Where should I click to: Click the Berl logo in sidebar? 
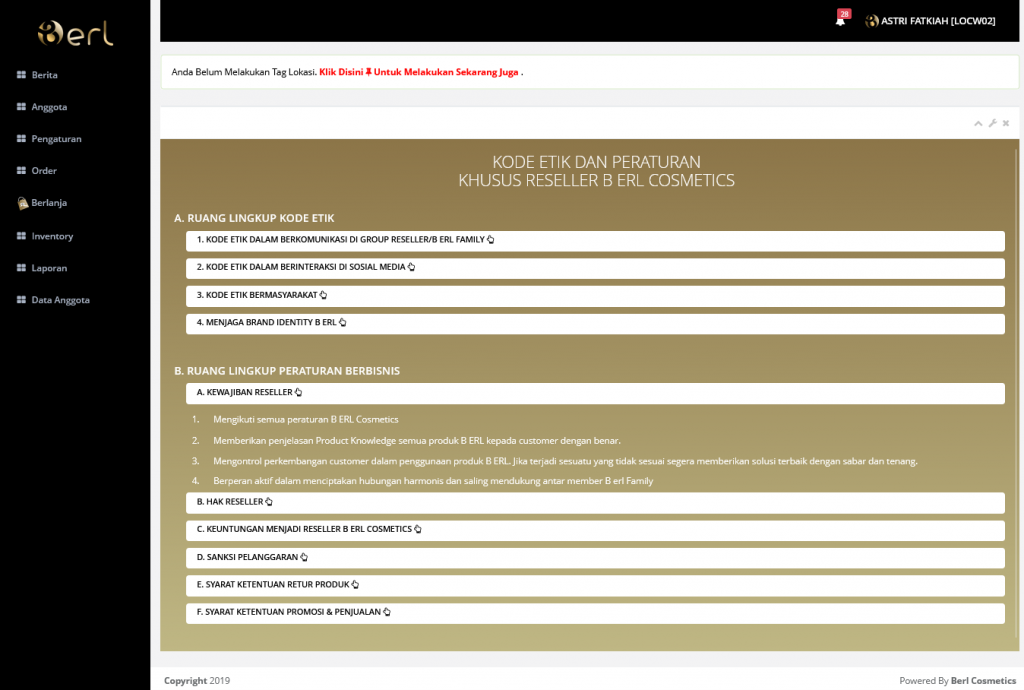[x=75, y=33]
